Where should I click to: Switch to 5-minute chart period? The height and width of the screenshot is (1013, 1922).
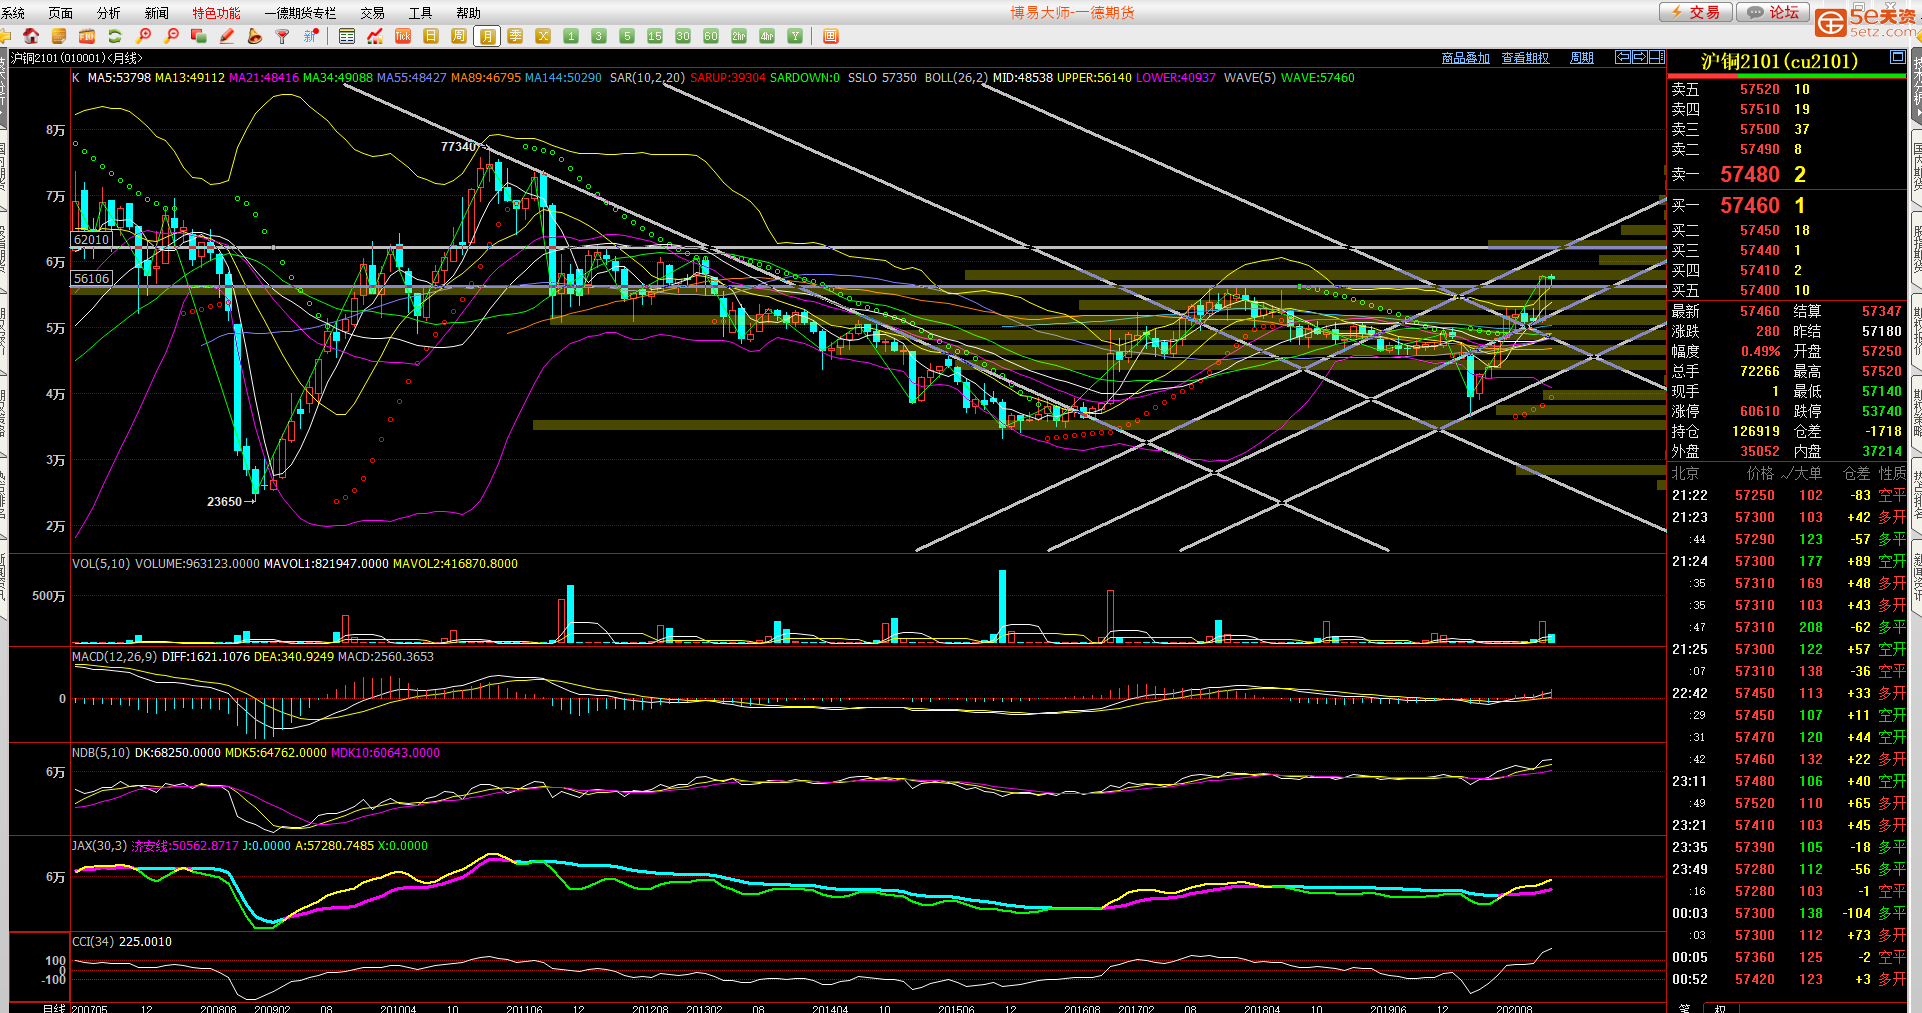click(x=627, y=36)
